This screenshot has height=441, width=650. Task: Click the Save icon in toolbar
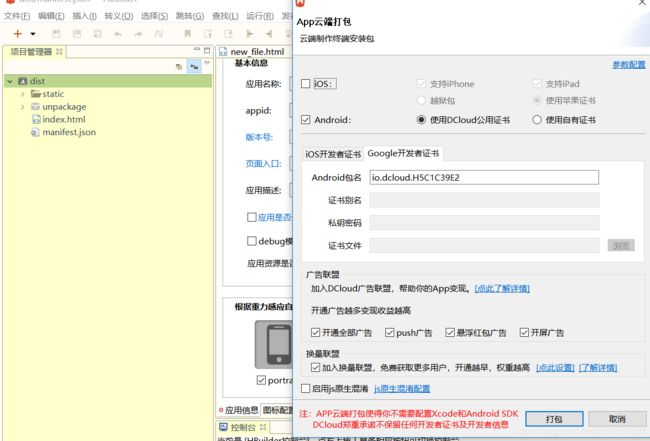56,34
